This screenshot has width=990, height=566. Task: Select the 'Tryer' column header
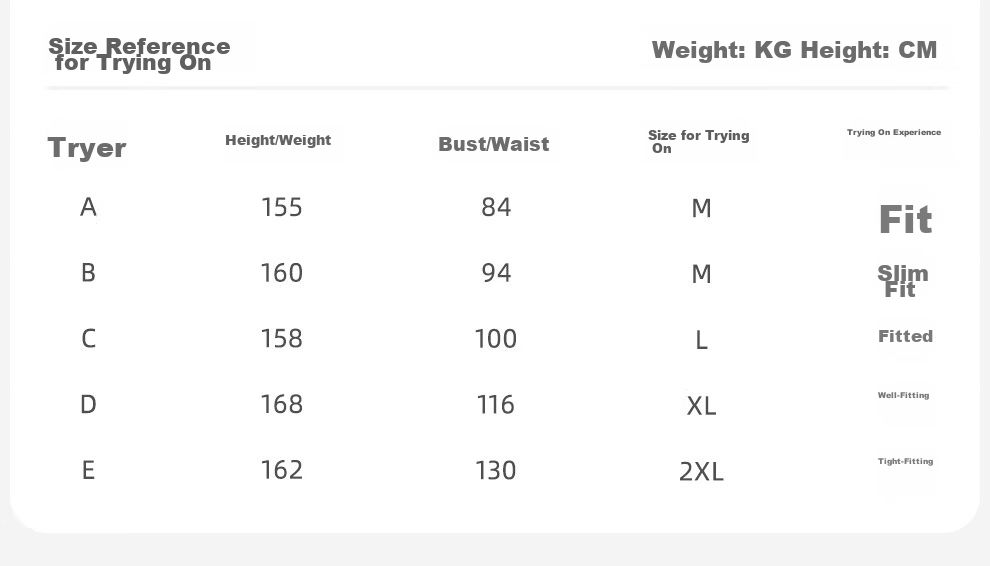pos(87,148)
